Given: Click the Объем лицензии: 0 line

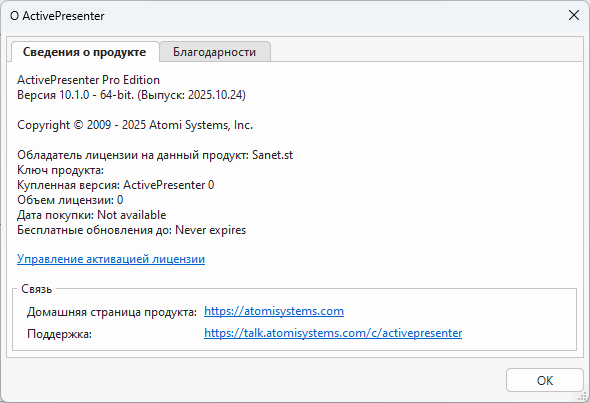Looking at the screenshot, I should point(70,200).
